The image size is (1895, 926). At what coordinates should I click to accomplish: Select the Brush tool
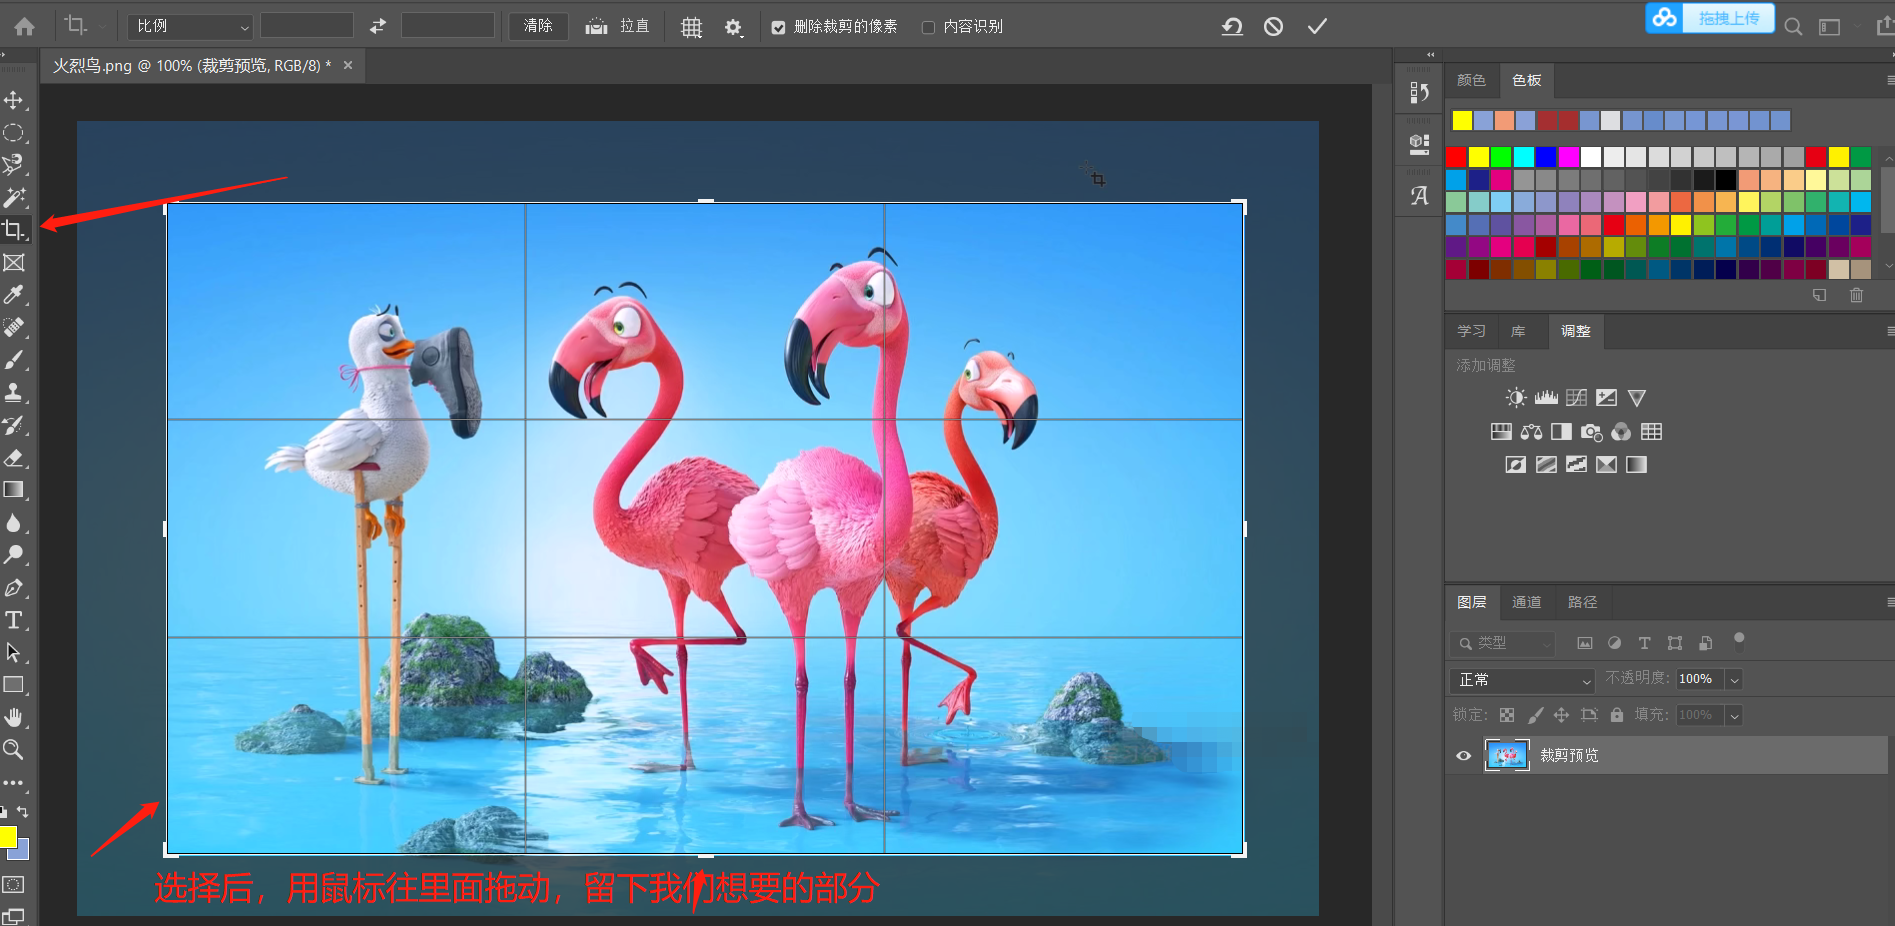[x=14, y=360]
